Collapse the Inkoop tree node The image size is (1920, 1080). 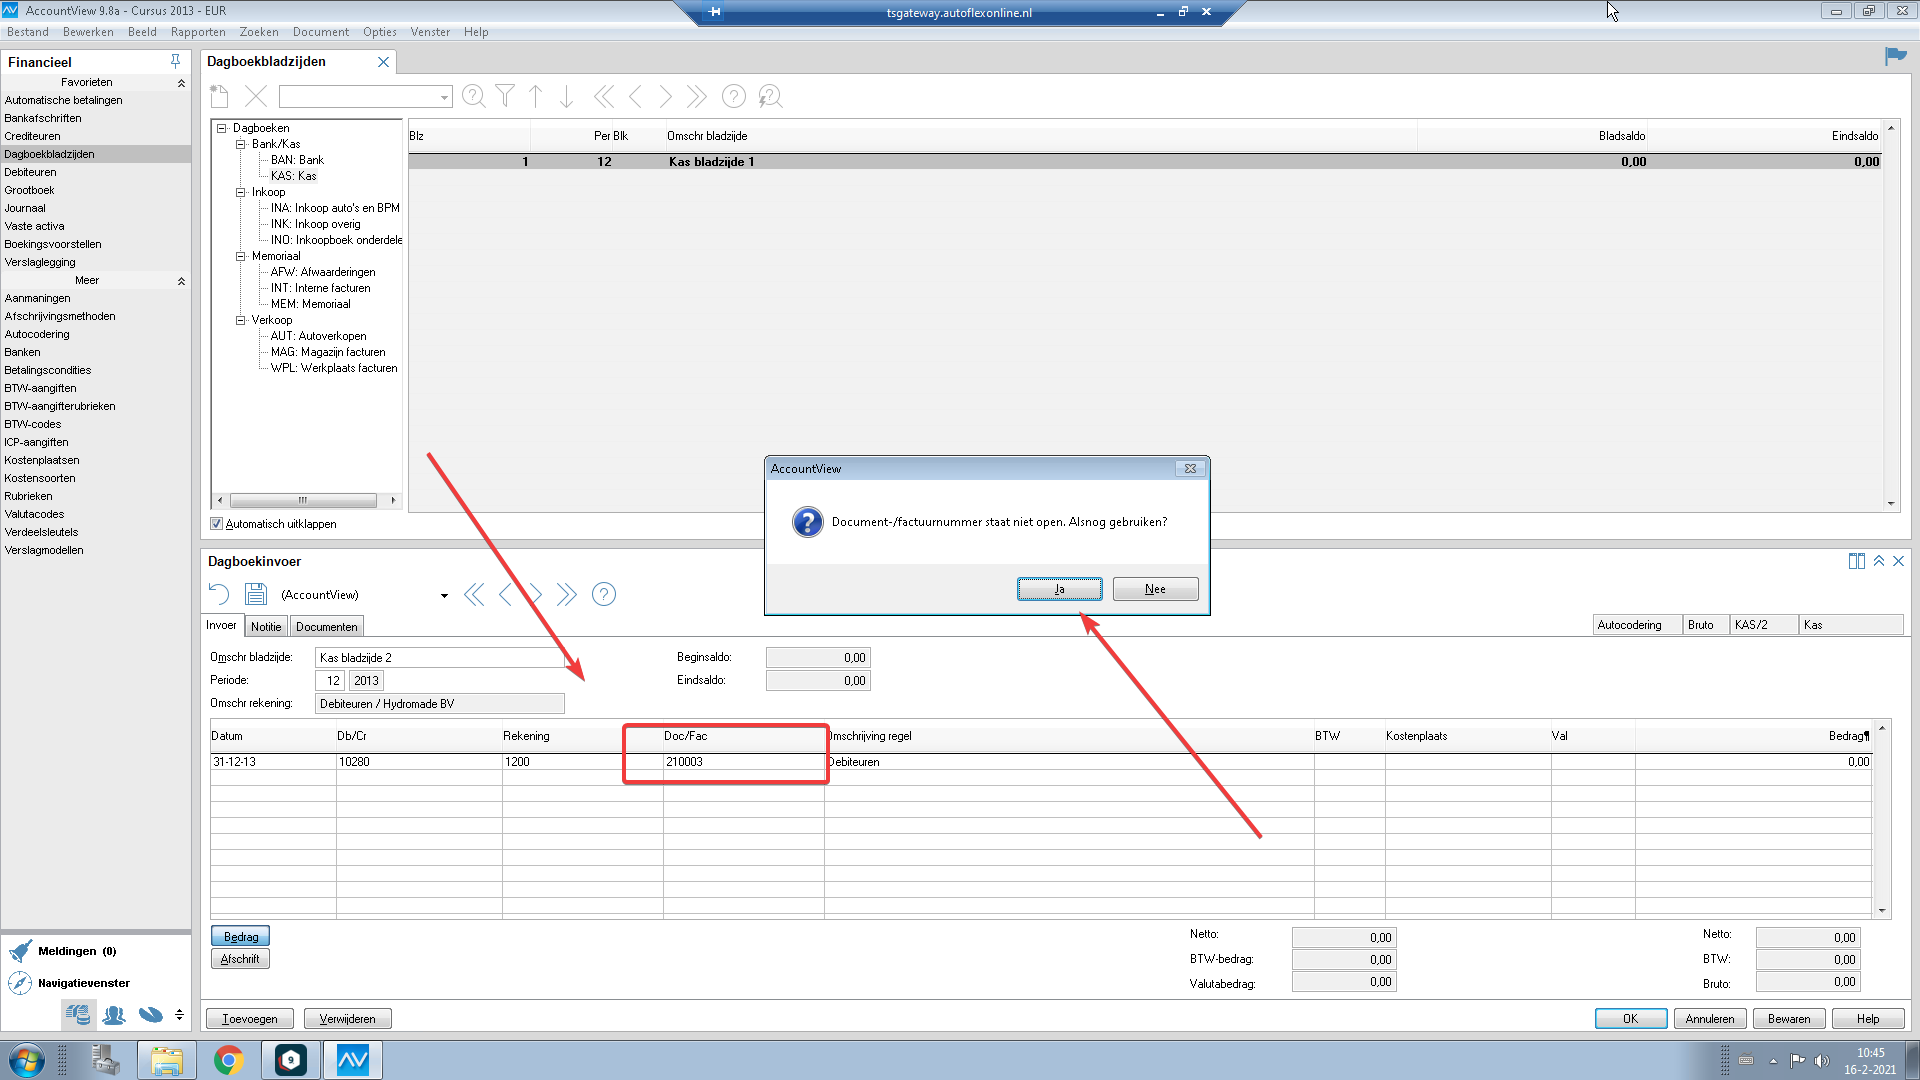pyautogui.click(x=241, y=192)
